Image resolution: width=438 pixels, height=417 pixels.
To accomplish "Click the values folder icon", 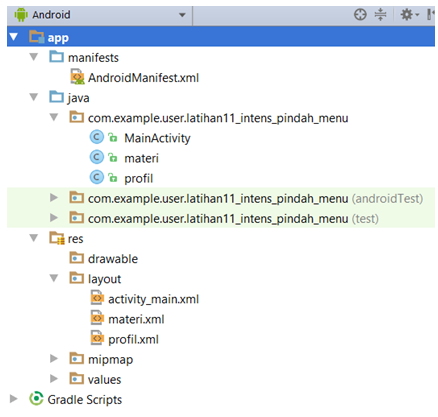I will 77,378.
